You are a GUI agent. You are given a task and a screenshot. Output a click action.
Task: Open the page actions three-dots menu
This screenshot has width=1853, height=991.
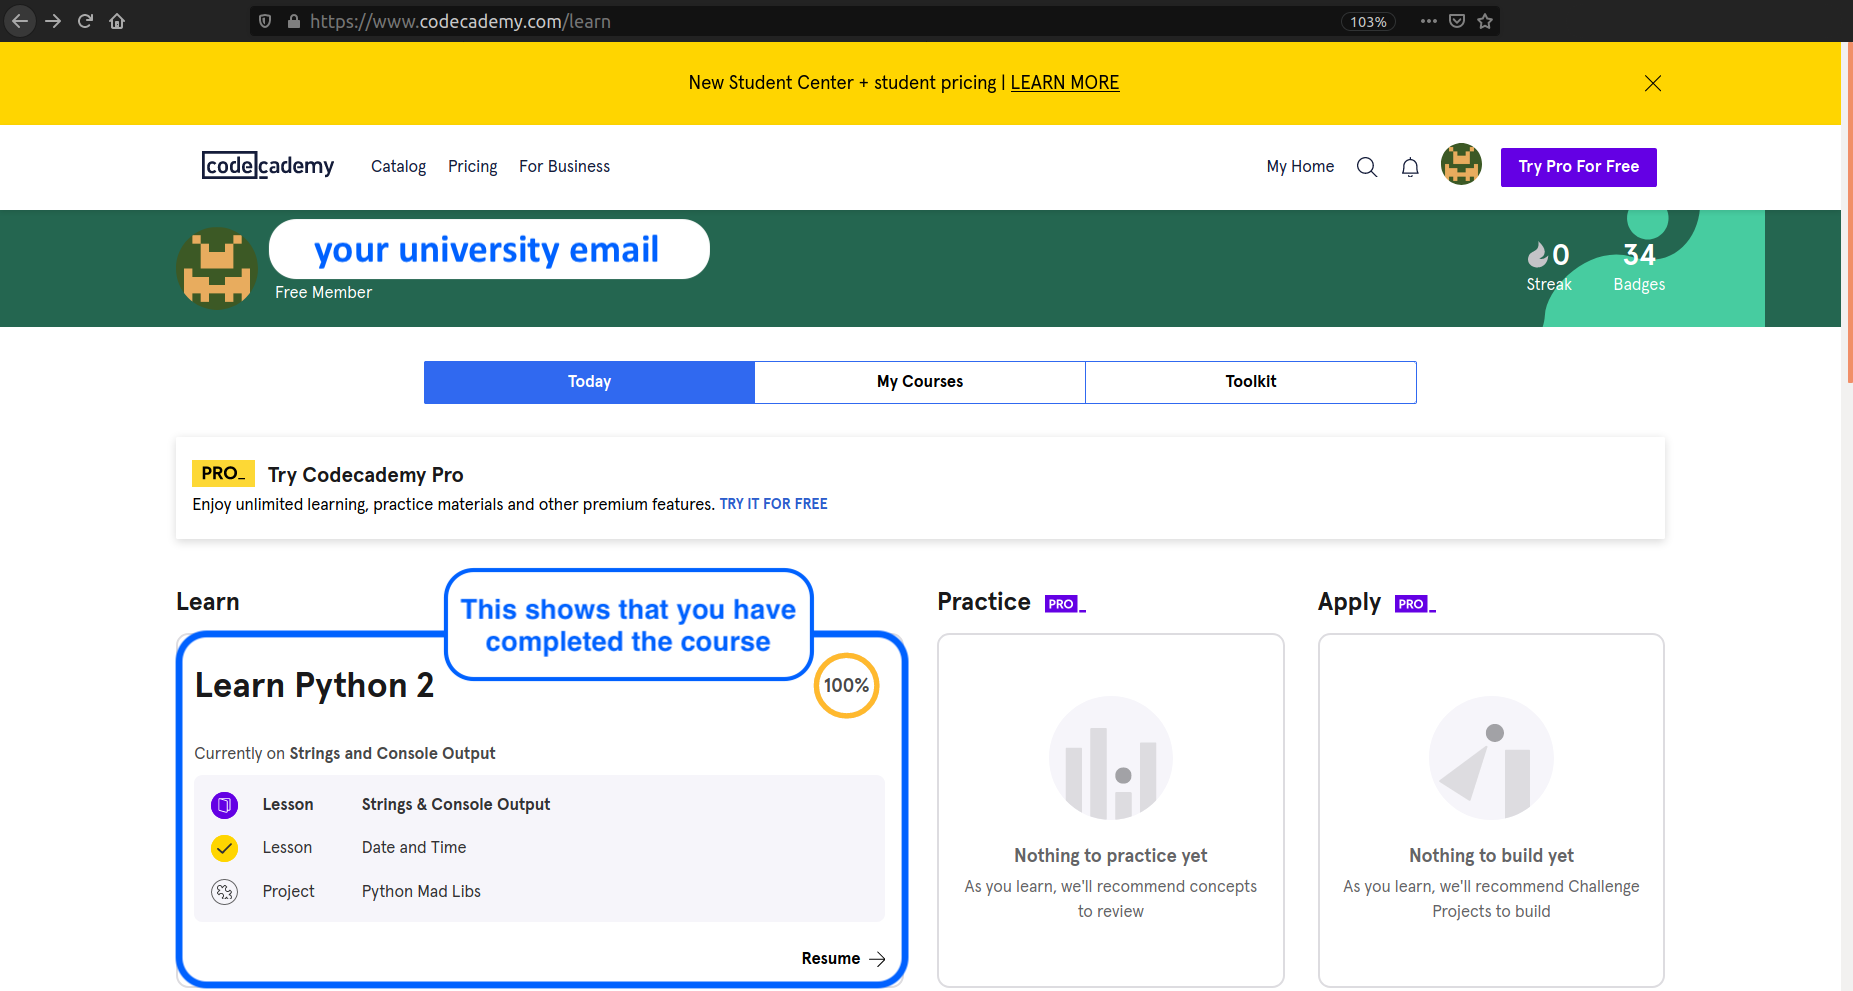1429,21
